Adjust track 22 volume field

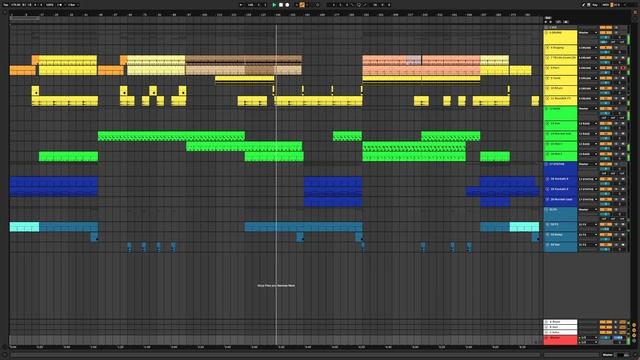606,229
